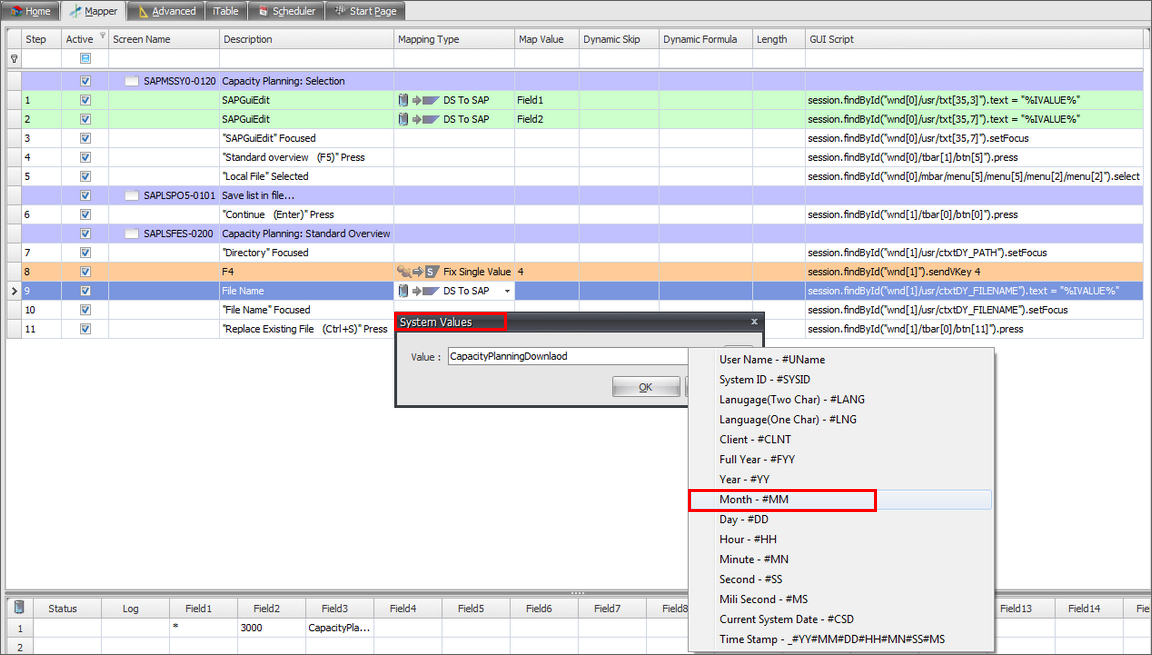Click the Dynamic Formula column header

705,39
